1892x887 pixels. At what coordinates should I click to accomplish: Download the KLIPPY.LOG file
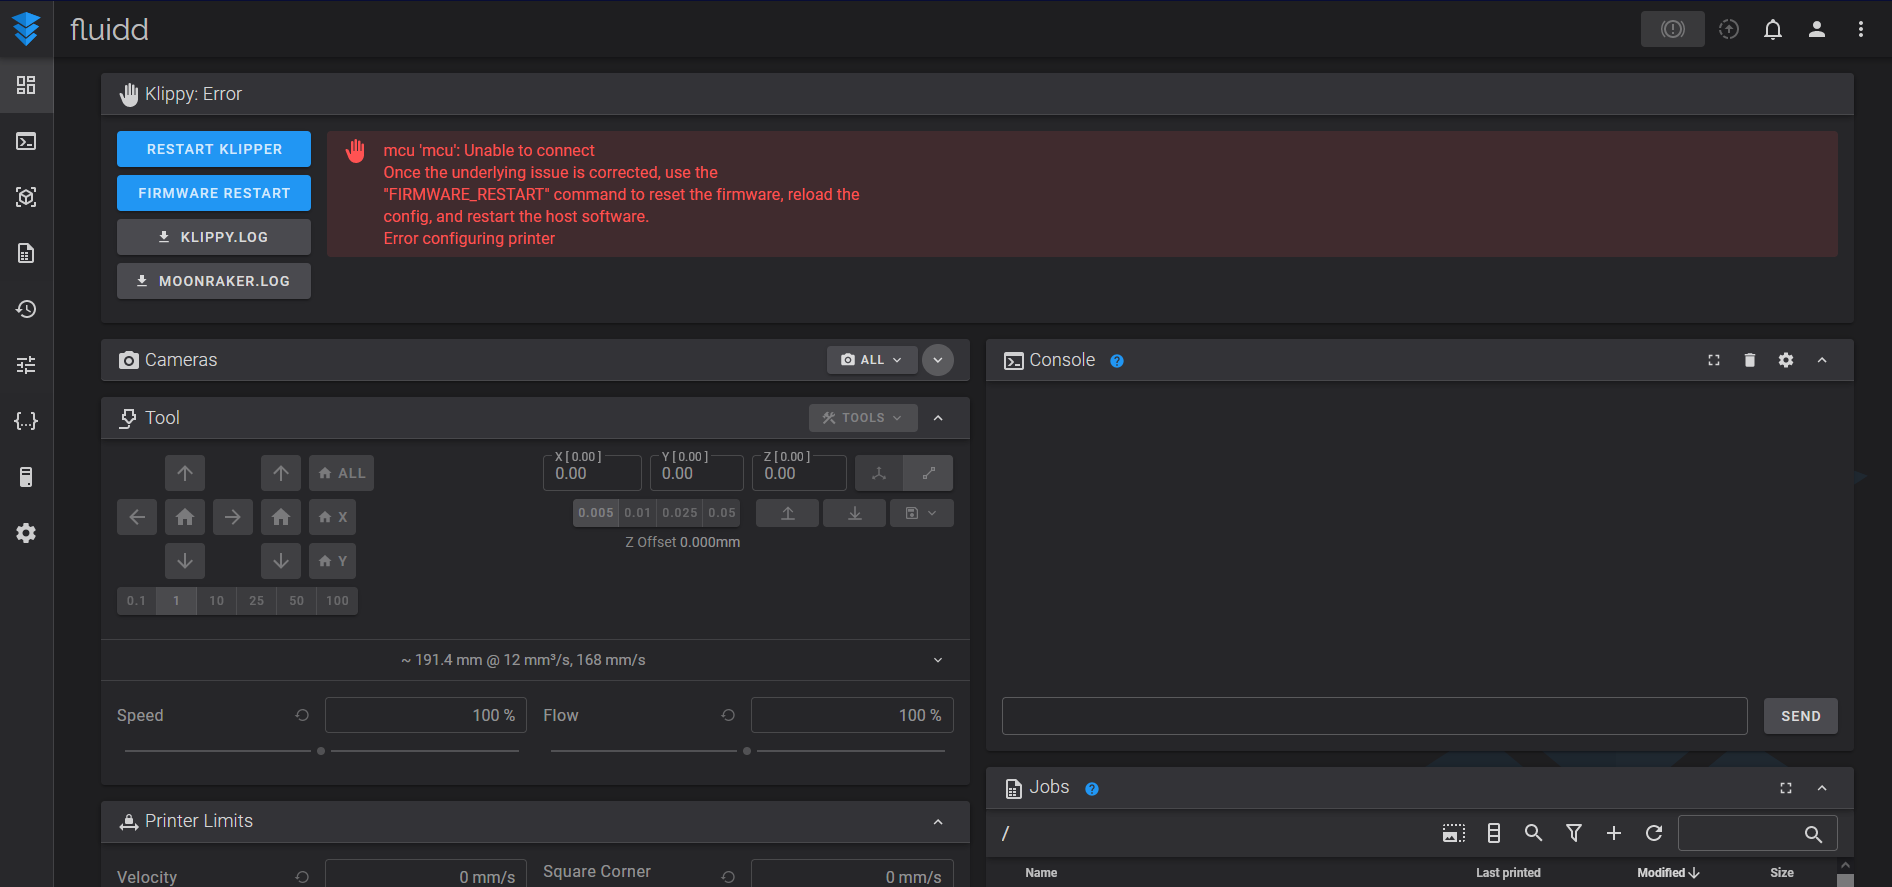pyautogui.click(x=214, y=237)
